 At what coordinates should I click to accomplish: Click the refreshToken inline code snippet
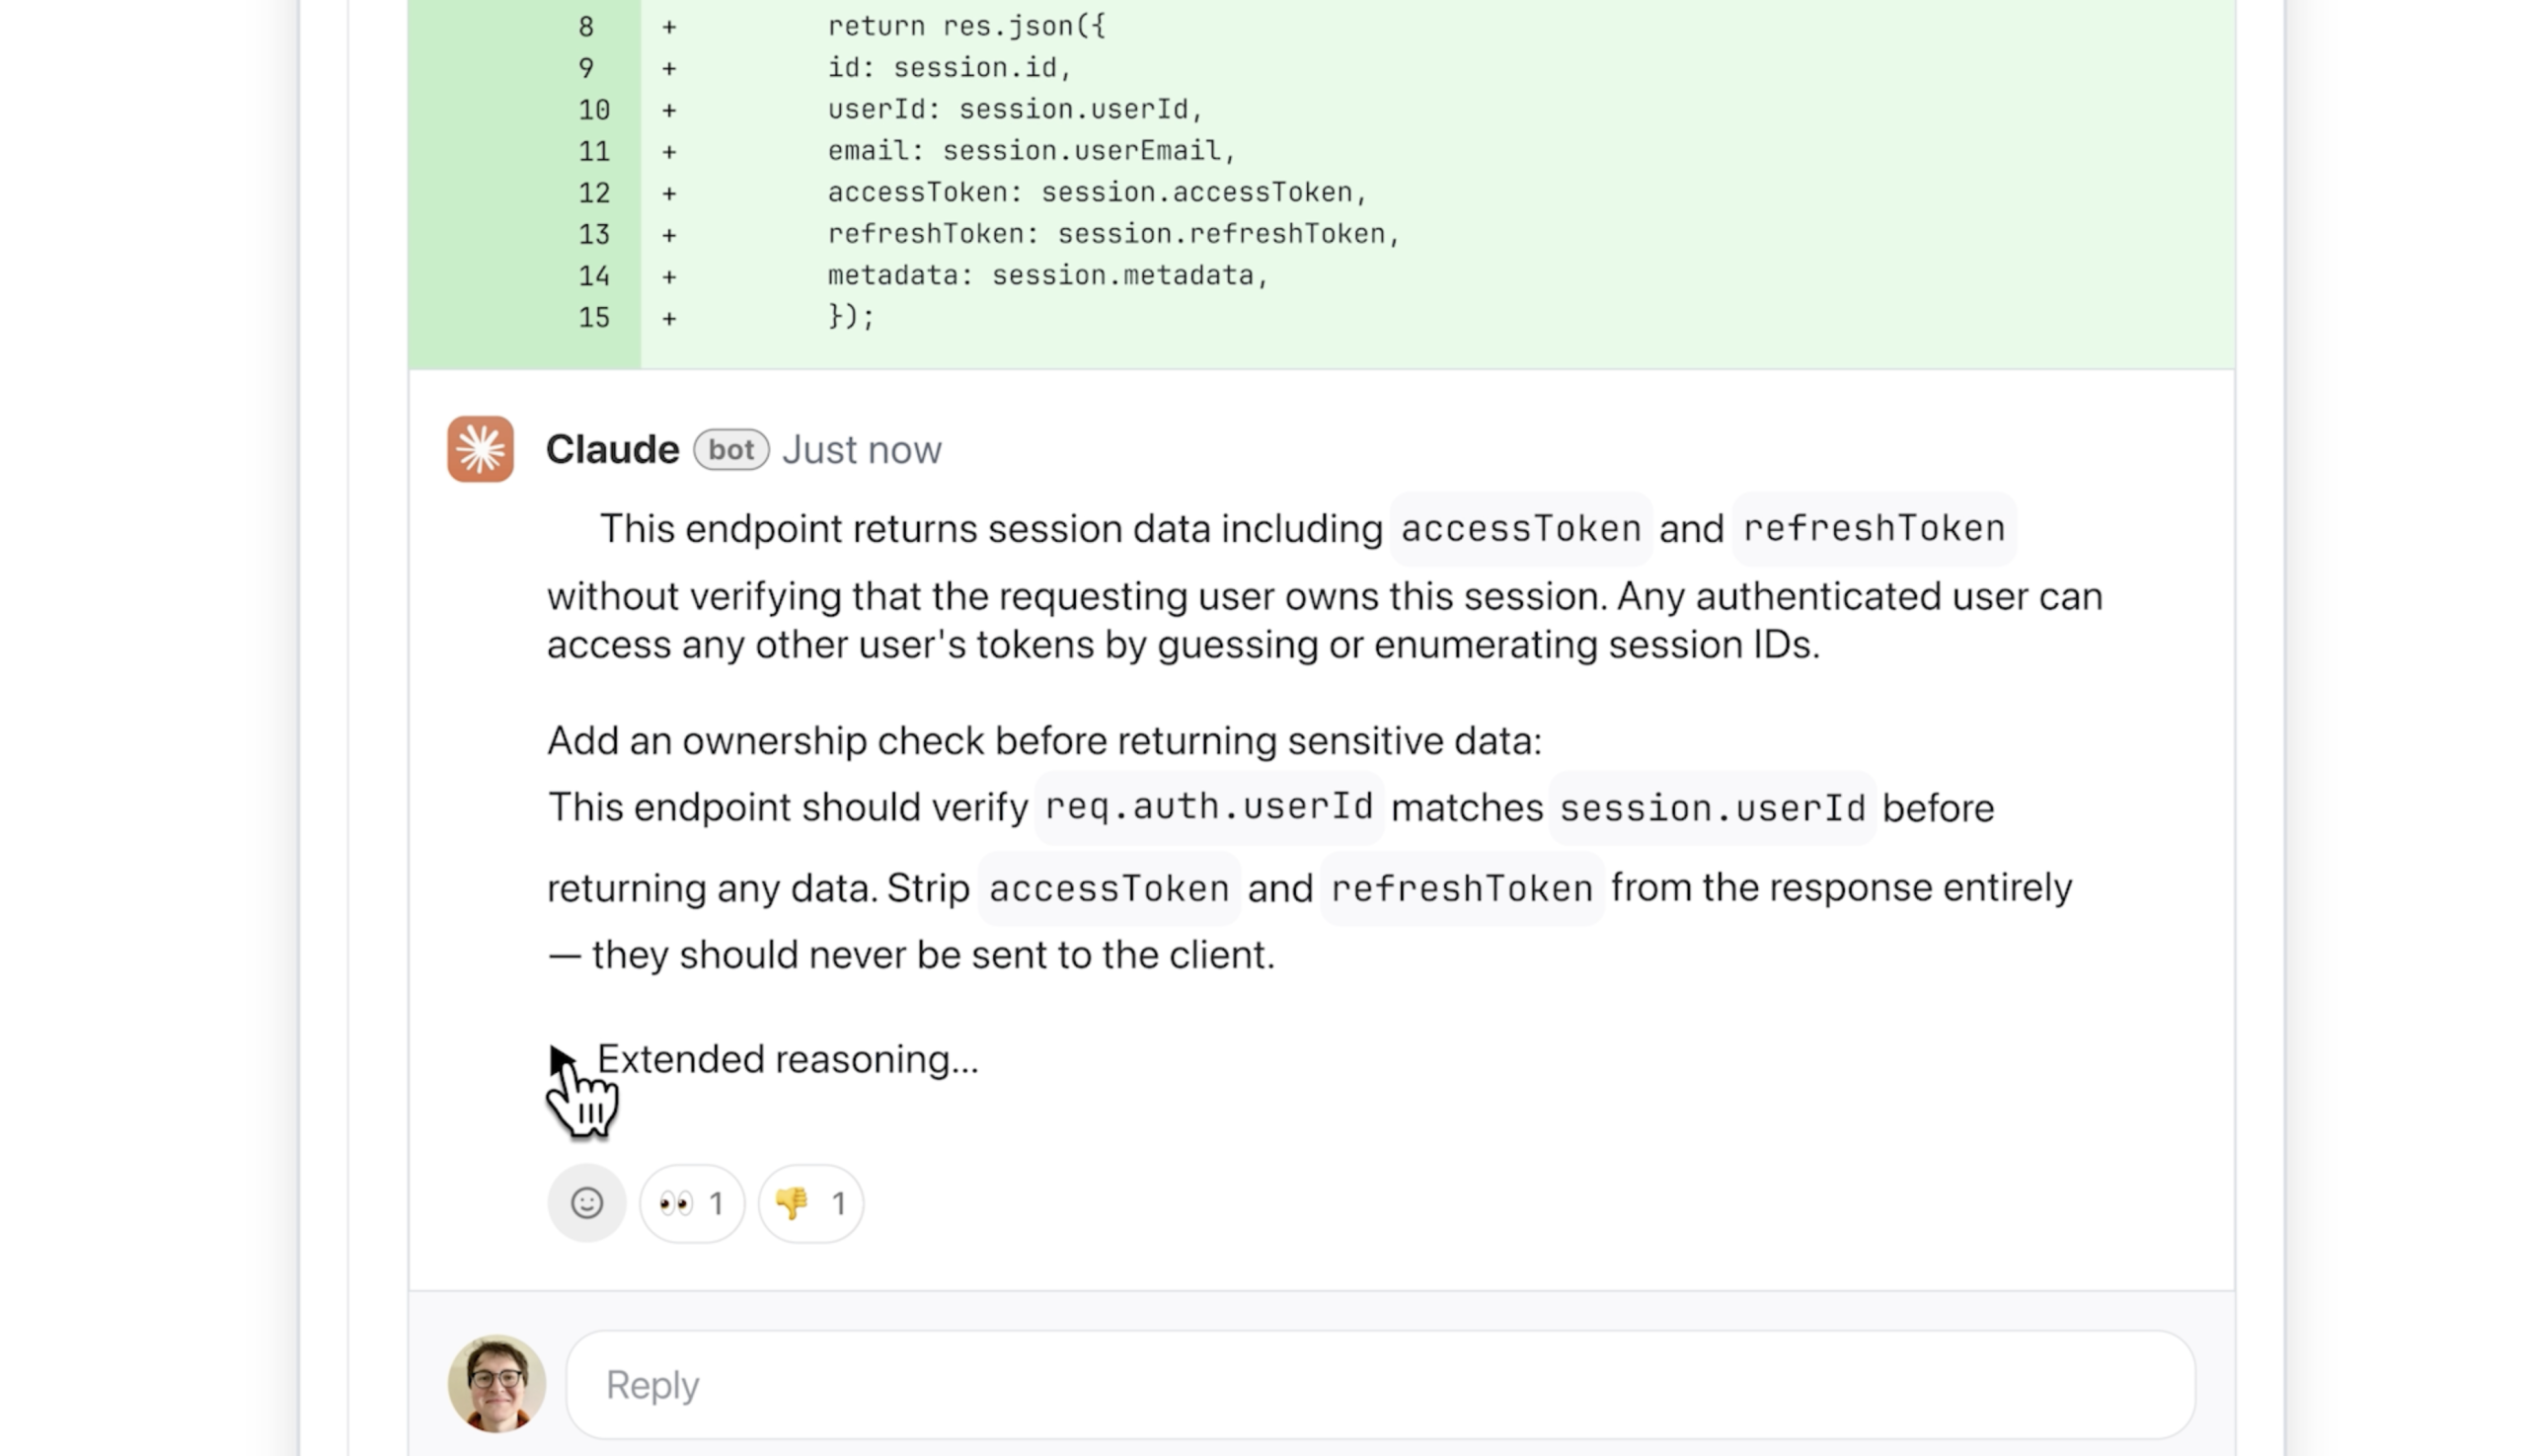tap(1872, 528)
